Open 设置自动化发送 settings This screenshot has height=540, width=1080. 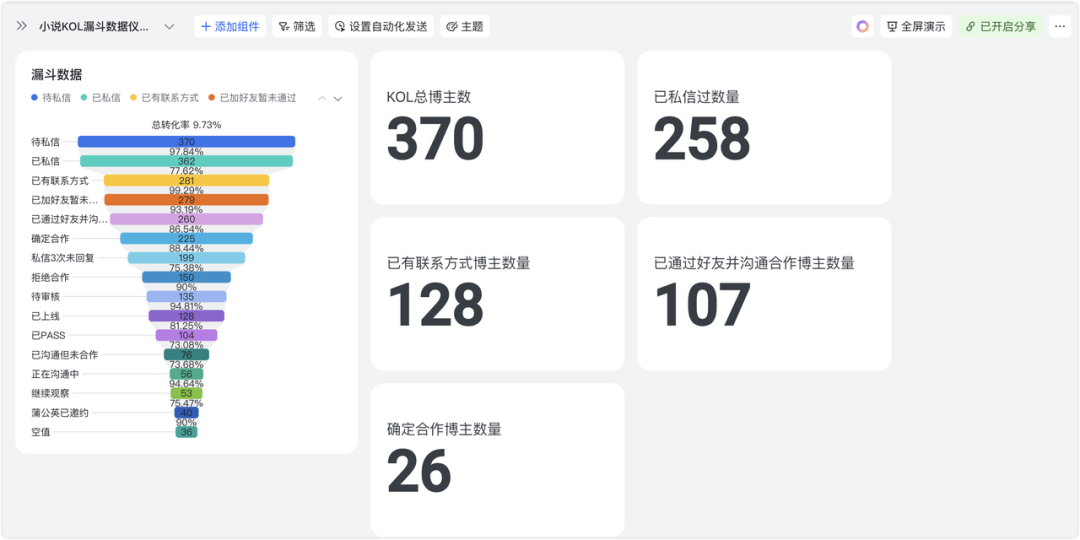tap(381, 27)
